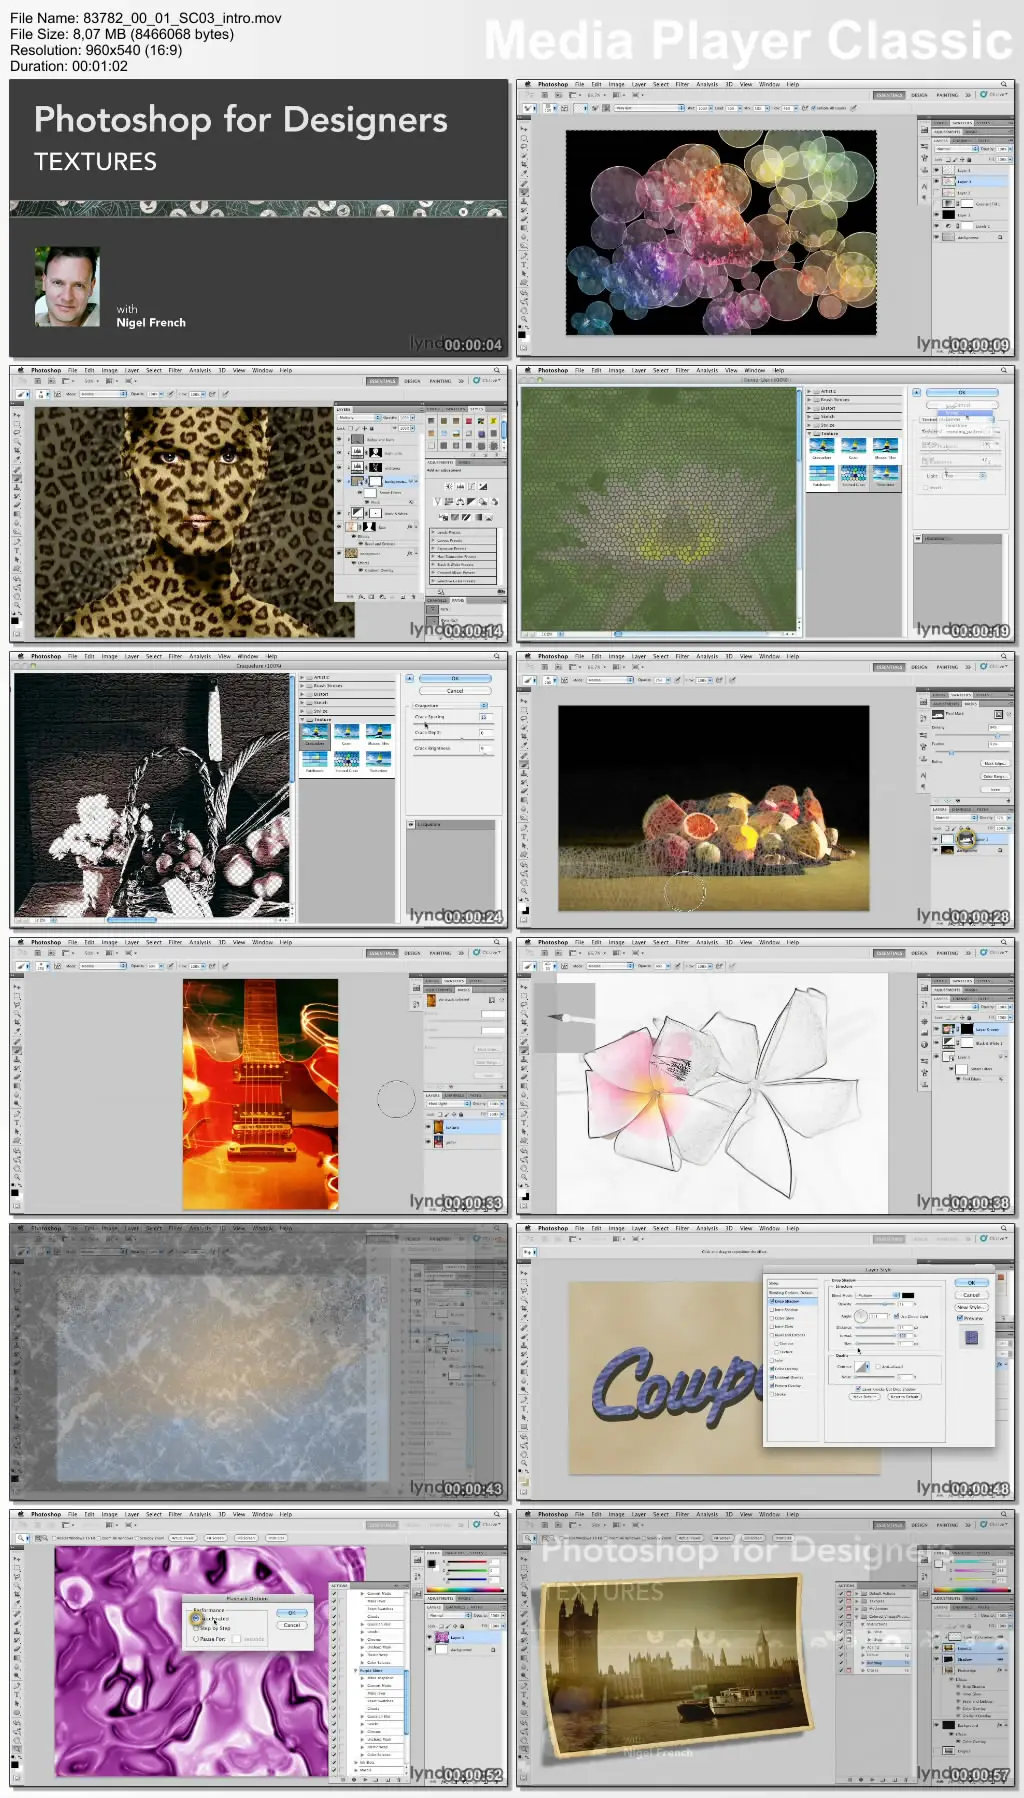The image size is (1024, 1798).
Task: Collapse the filter list arrow beside OK, 00:00:19 frame
Action: click(x=917, y=393)
